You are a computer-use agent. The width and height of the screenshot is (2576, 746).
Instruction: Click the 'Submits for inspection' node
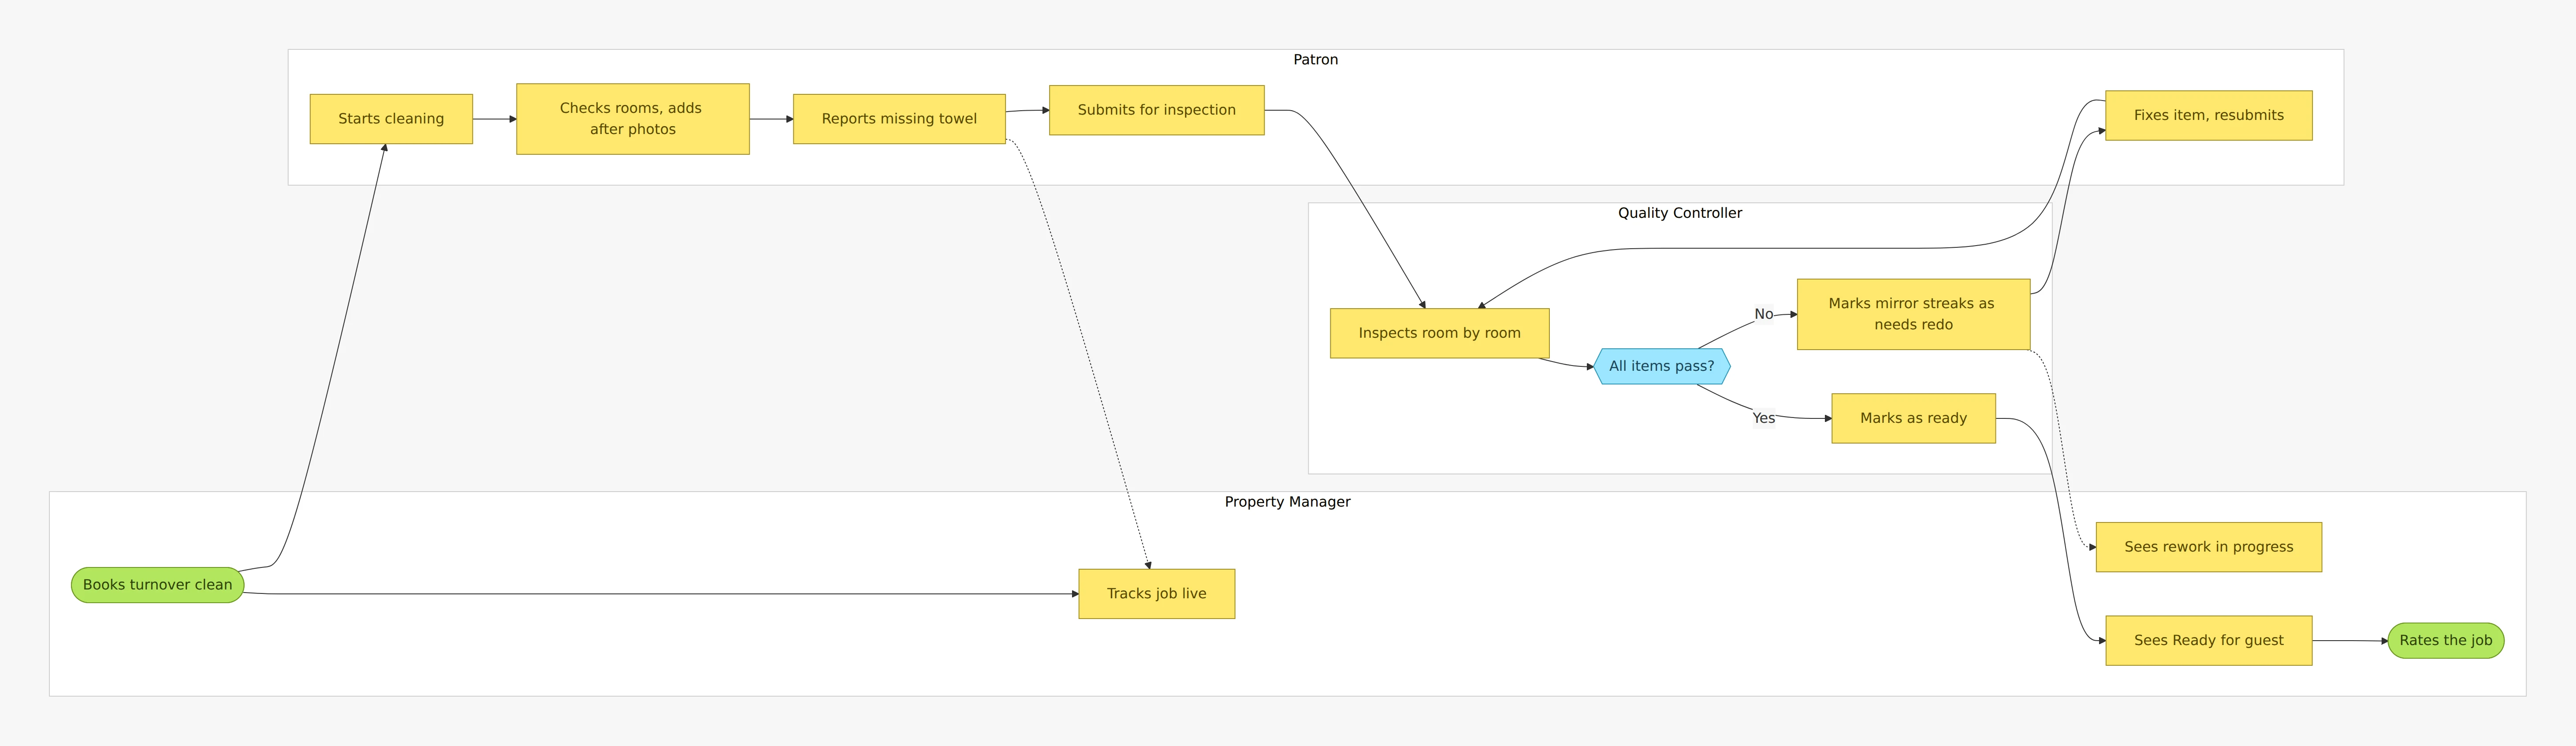[1157, 110]
